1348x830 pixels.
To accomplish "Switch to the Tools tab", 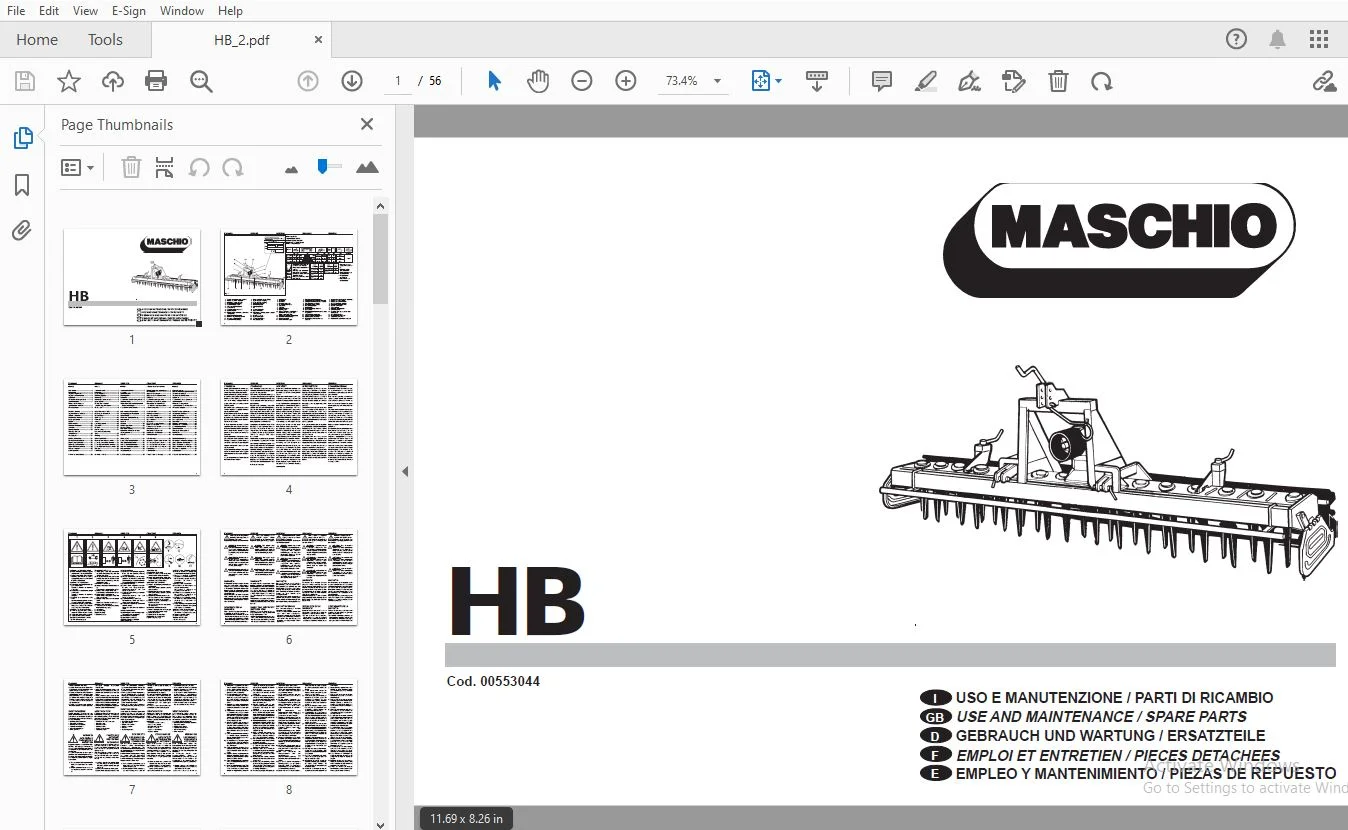I will click(x=105, y=40).
